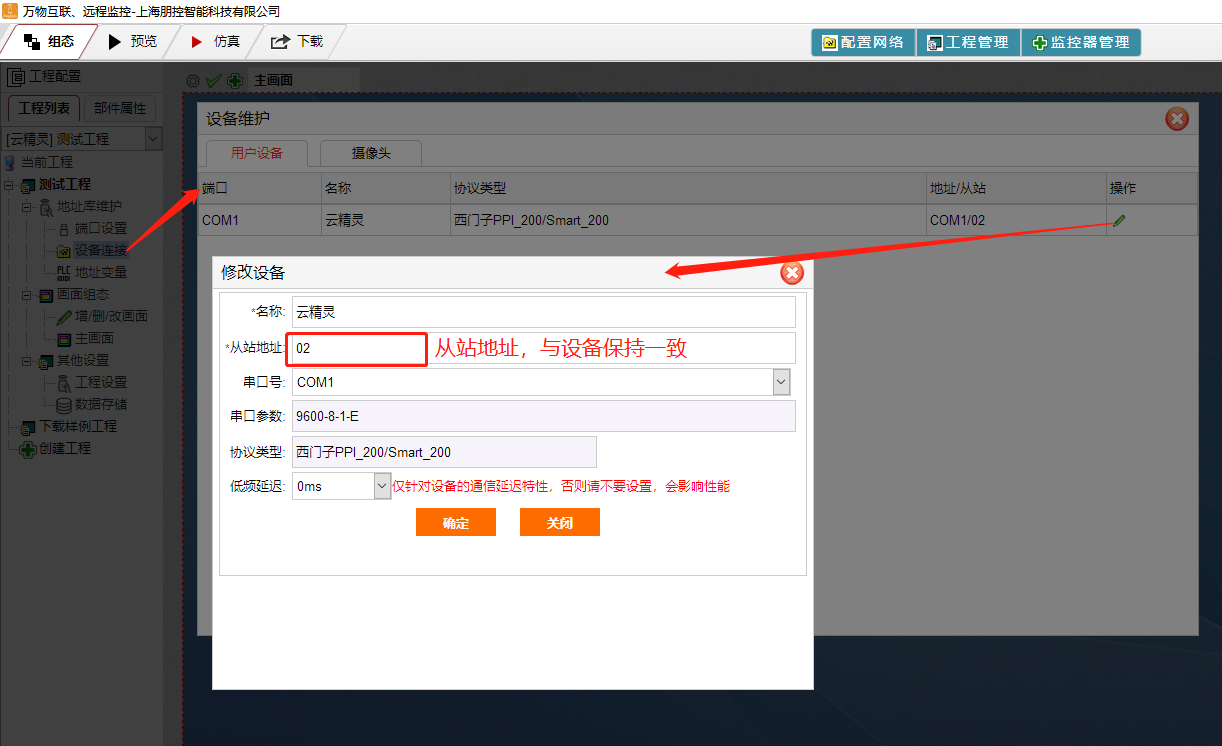This screenshot has height=746, width=1222.
Task: Click the gear icon beside 主画面
Action: click(193, 80)
